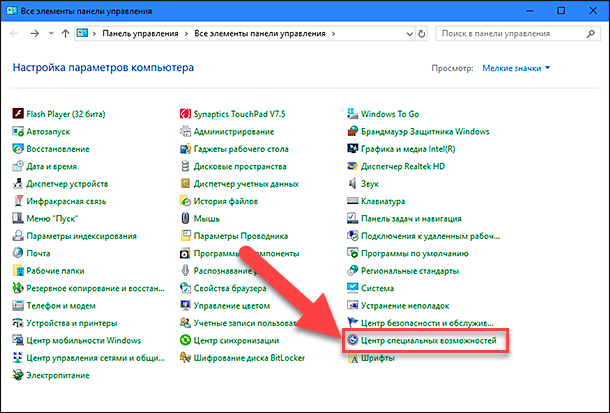Open Параметры индексирования link
This screenshot has height=413, width=610.
tap(81, 236)
